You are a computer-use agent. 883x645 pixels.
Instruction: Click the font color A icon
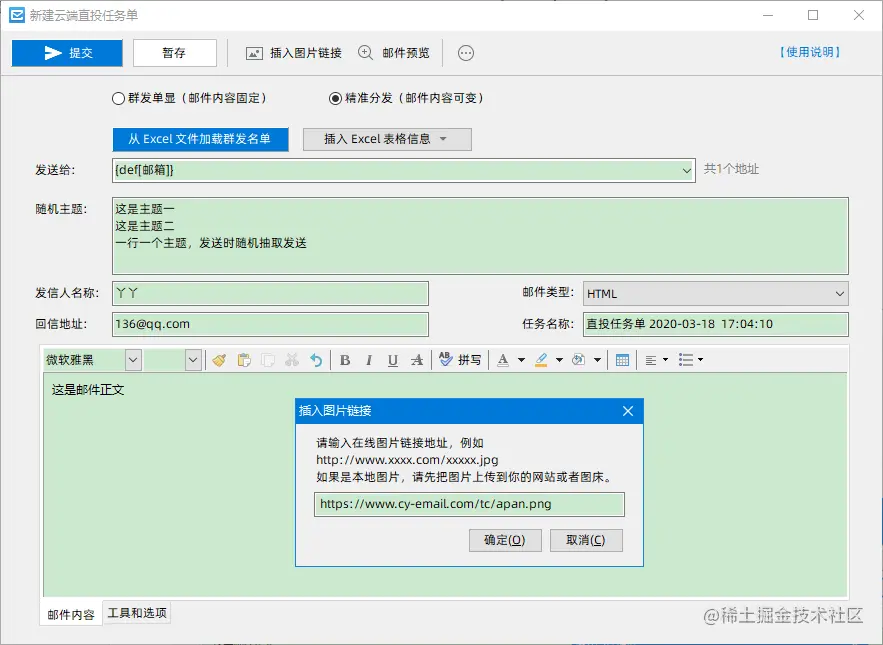pyautogui.click(x=503, y=360)
